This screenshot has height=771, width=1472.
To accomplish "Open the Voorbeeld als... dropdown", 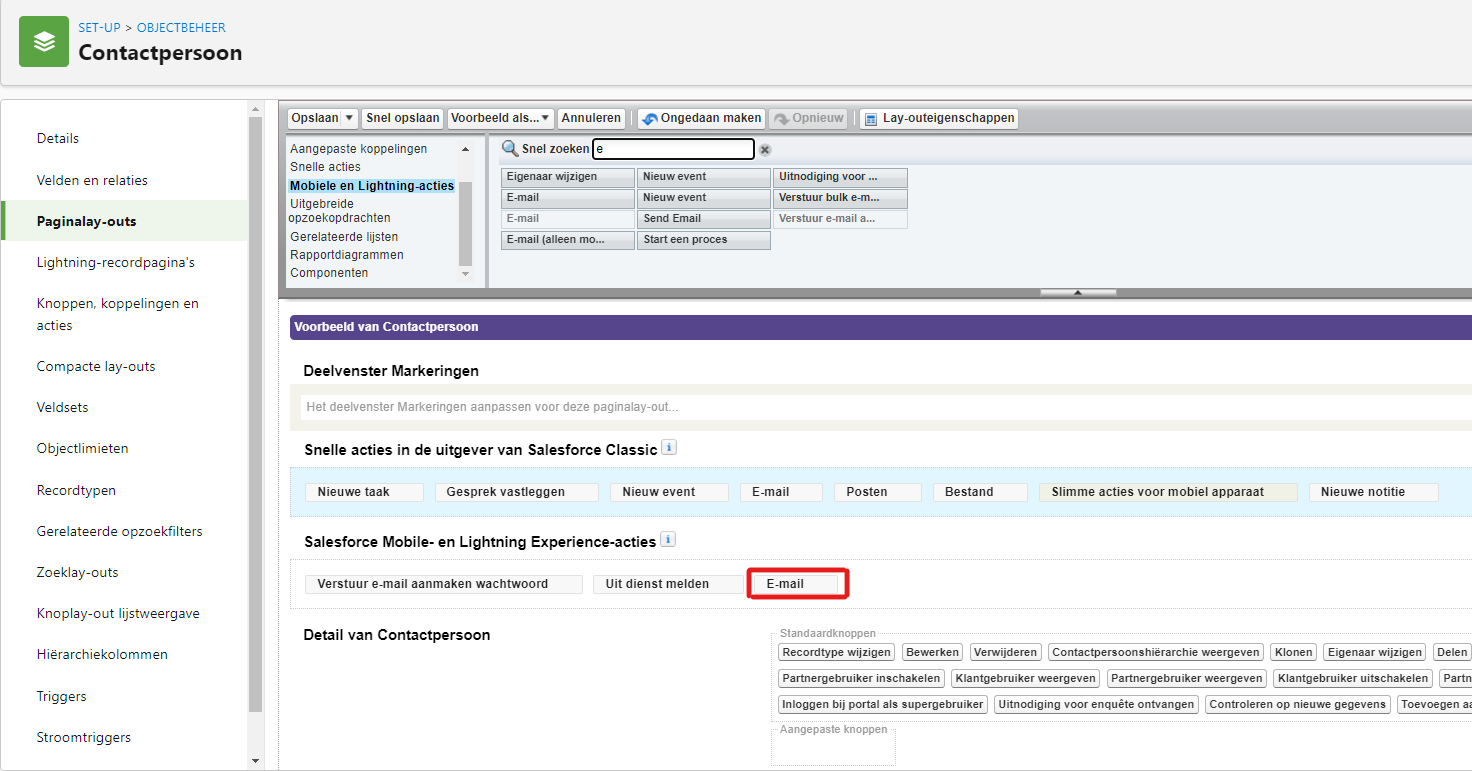I will tap(500, 118).
